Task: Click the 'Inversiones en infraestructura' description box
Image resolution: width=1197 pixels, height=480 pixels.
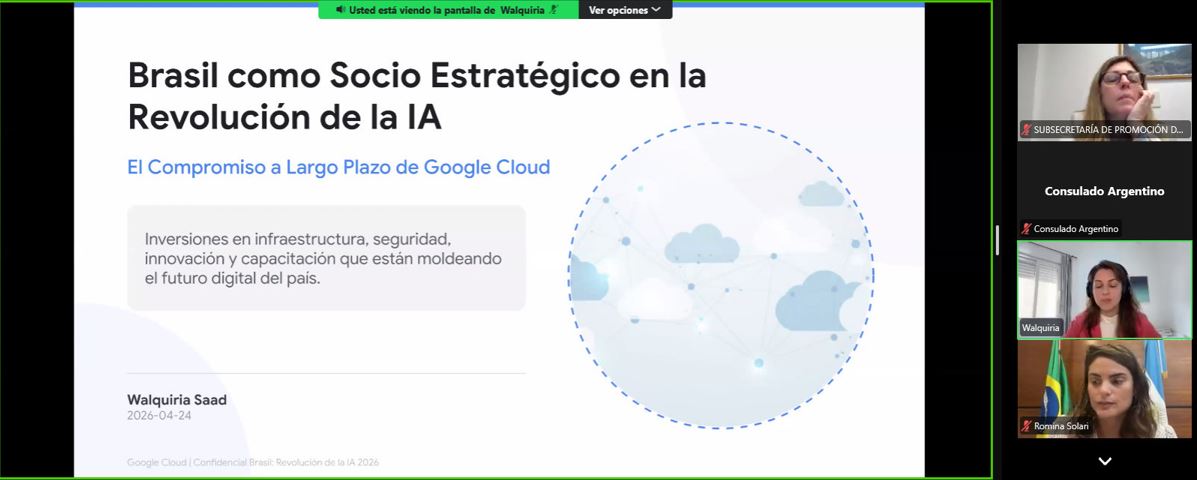Action: (x=327, y=258)
